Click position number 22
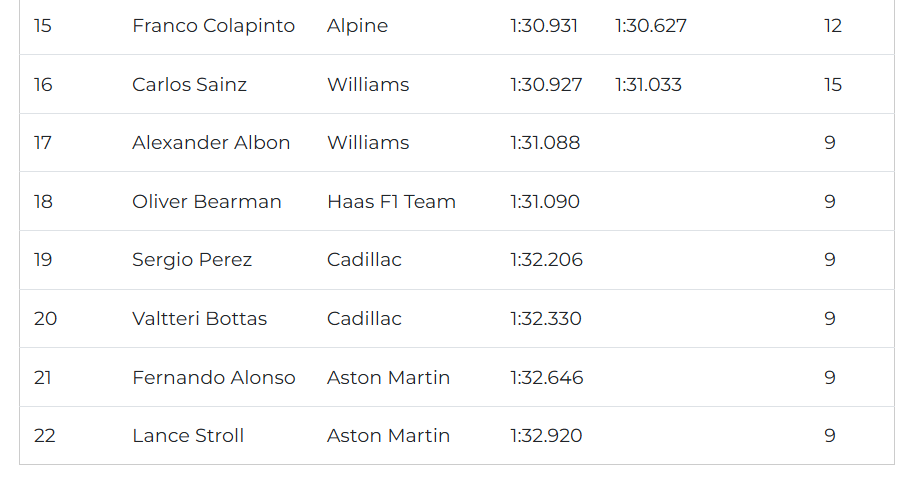This screenshot has height=489, width=921. click(x=43, y=436)
